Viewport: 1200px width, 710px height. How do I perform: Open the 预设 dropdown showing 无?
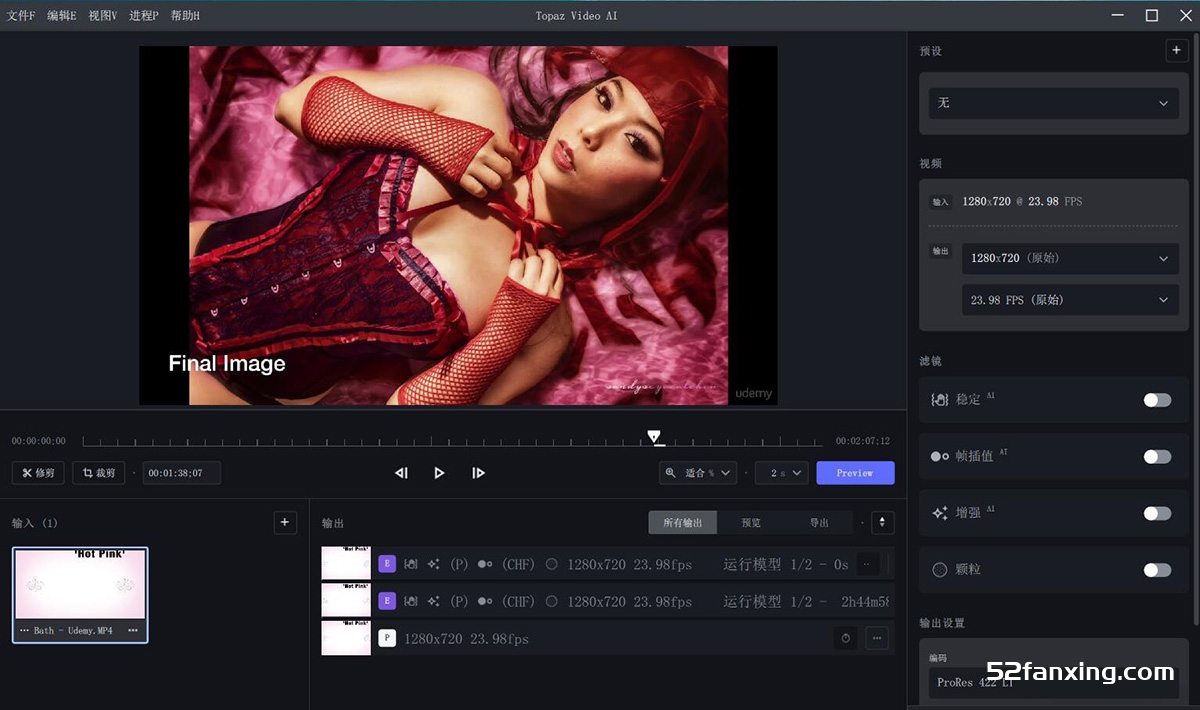click(x=1054, y=103)
